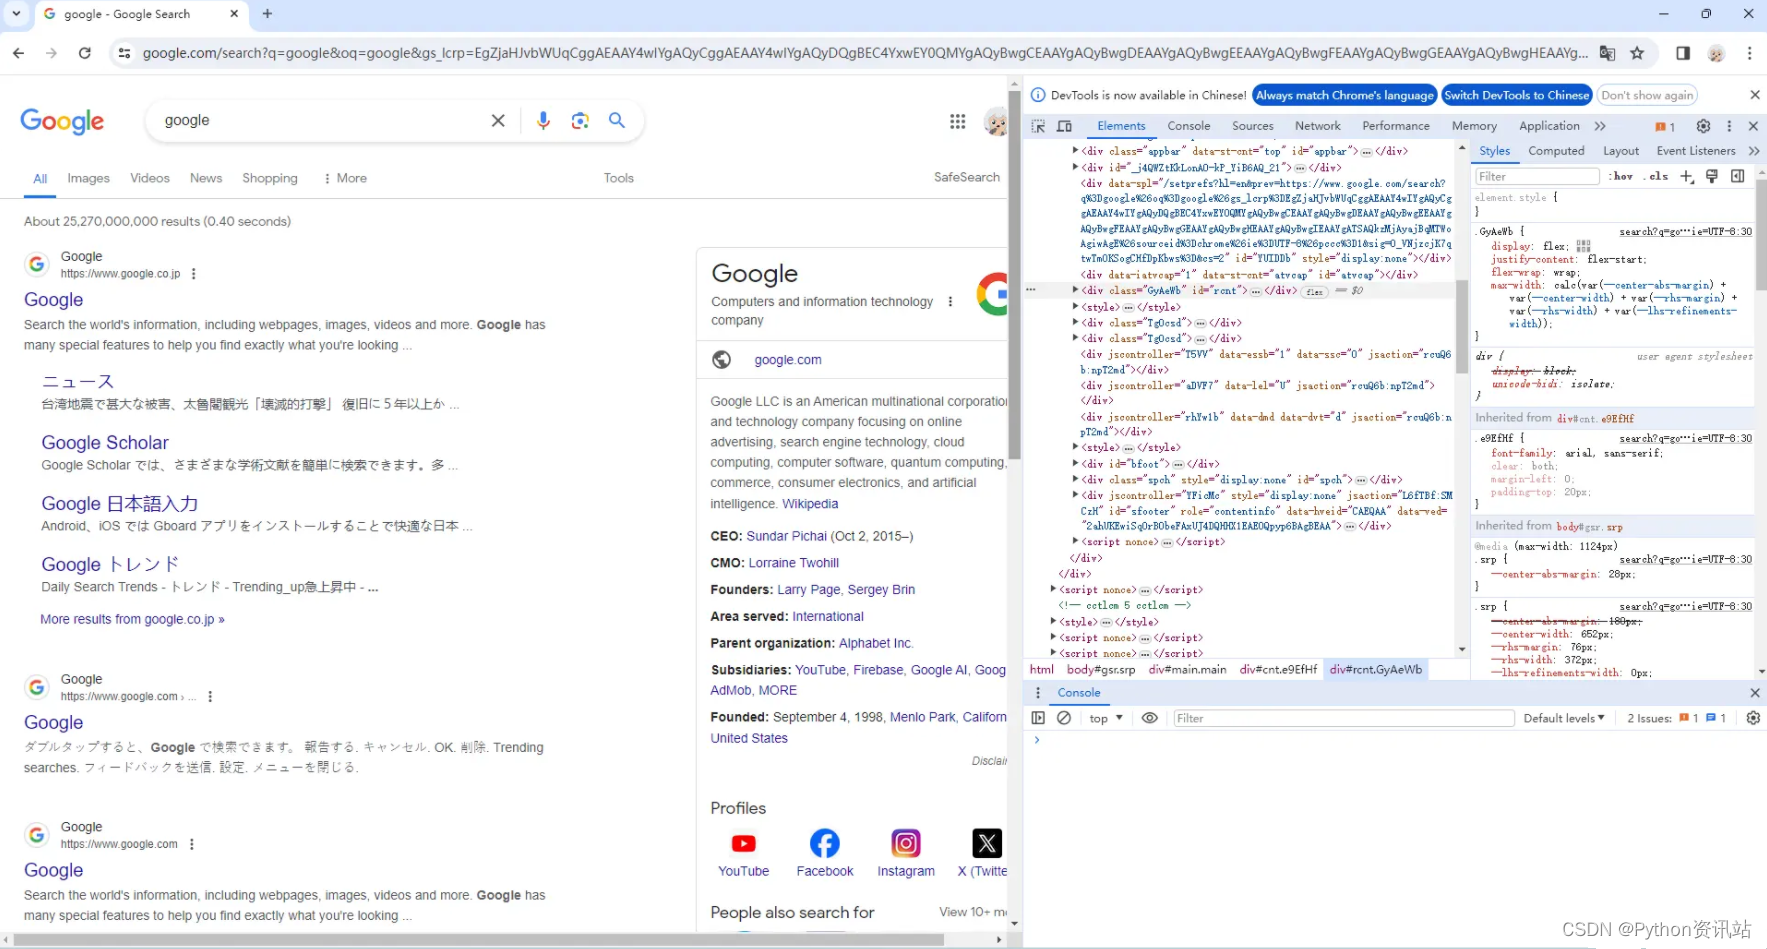Click Always match Chrome's language button
Image resolution: width=1767 pixels, height=949 pixels.
[1344, 95]
